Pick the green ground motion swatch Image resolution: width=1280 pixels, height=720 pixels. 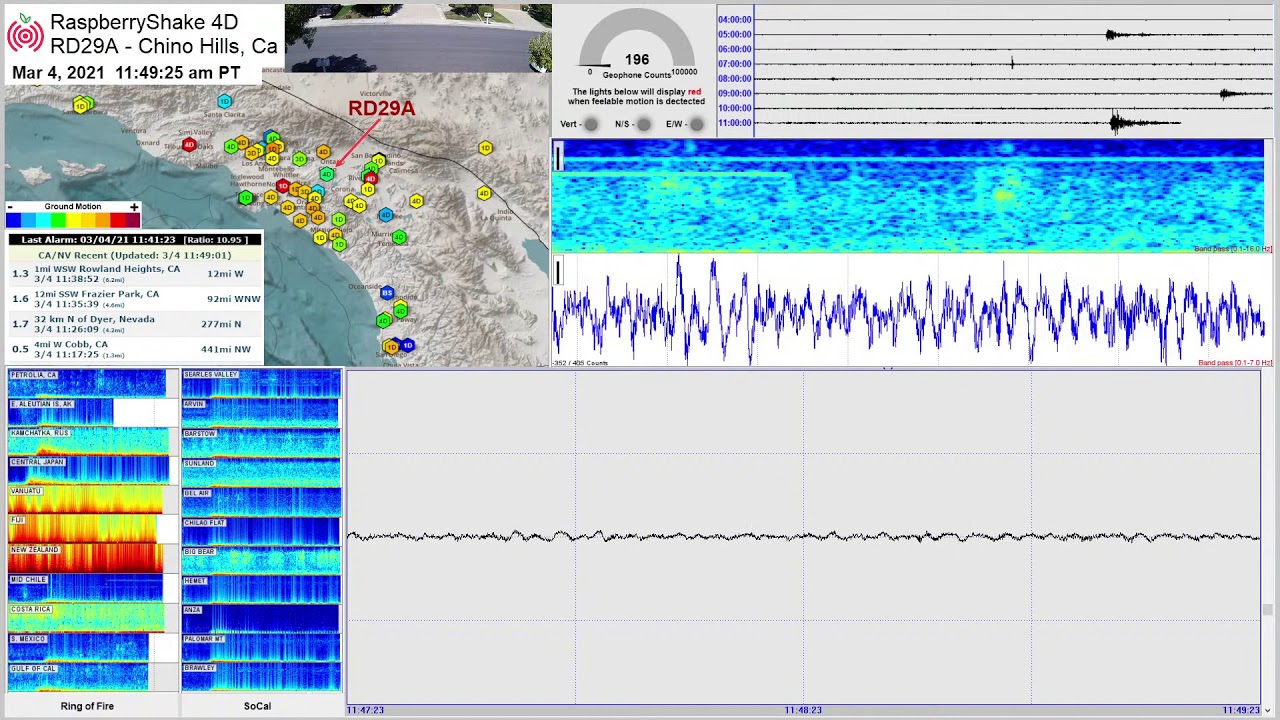point(58,220)
